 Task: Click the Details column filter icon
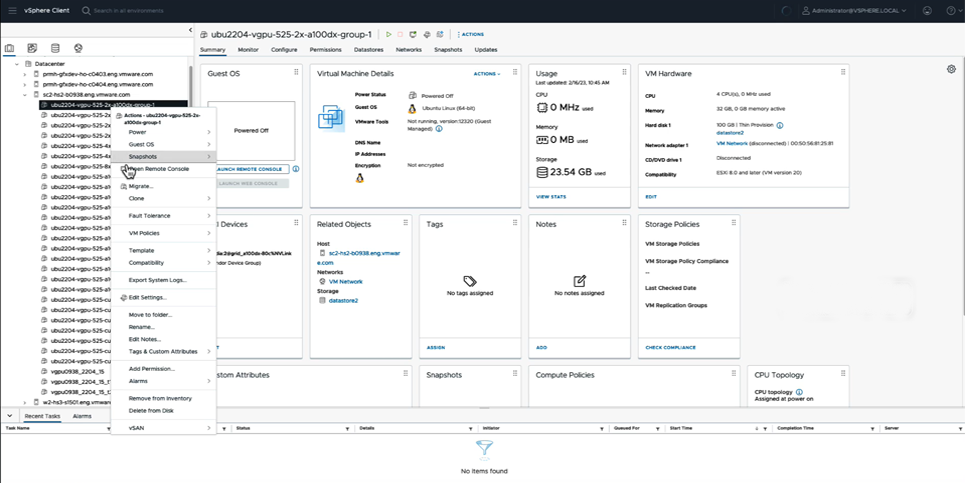471,428
